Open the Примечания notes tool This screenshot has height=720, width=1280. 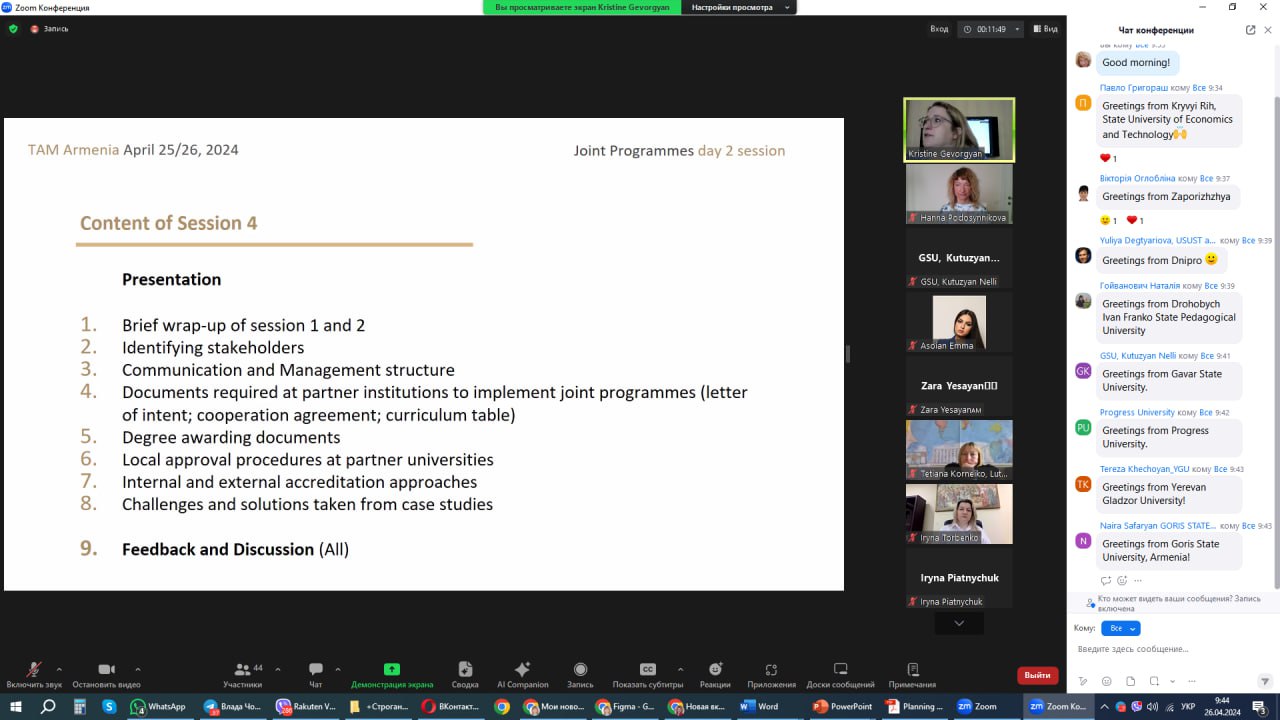point(912,674)
